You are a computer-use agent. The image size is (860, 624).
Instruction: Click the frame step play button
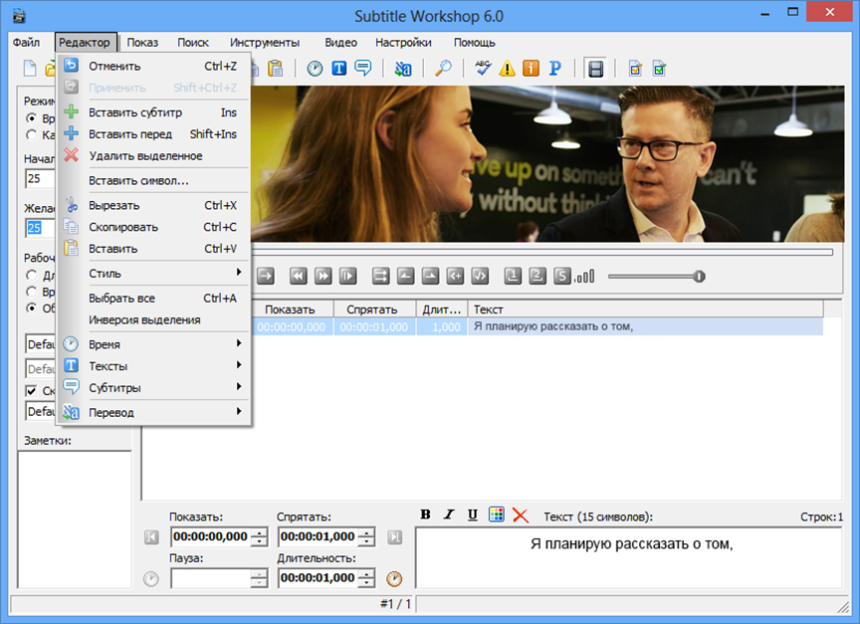pos(348,276)
